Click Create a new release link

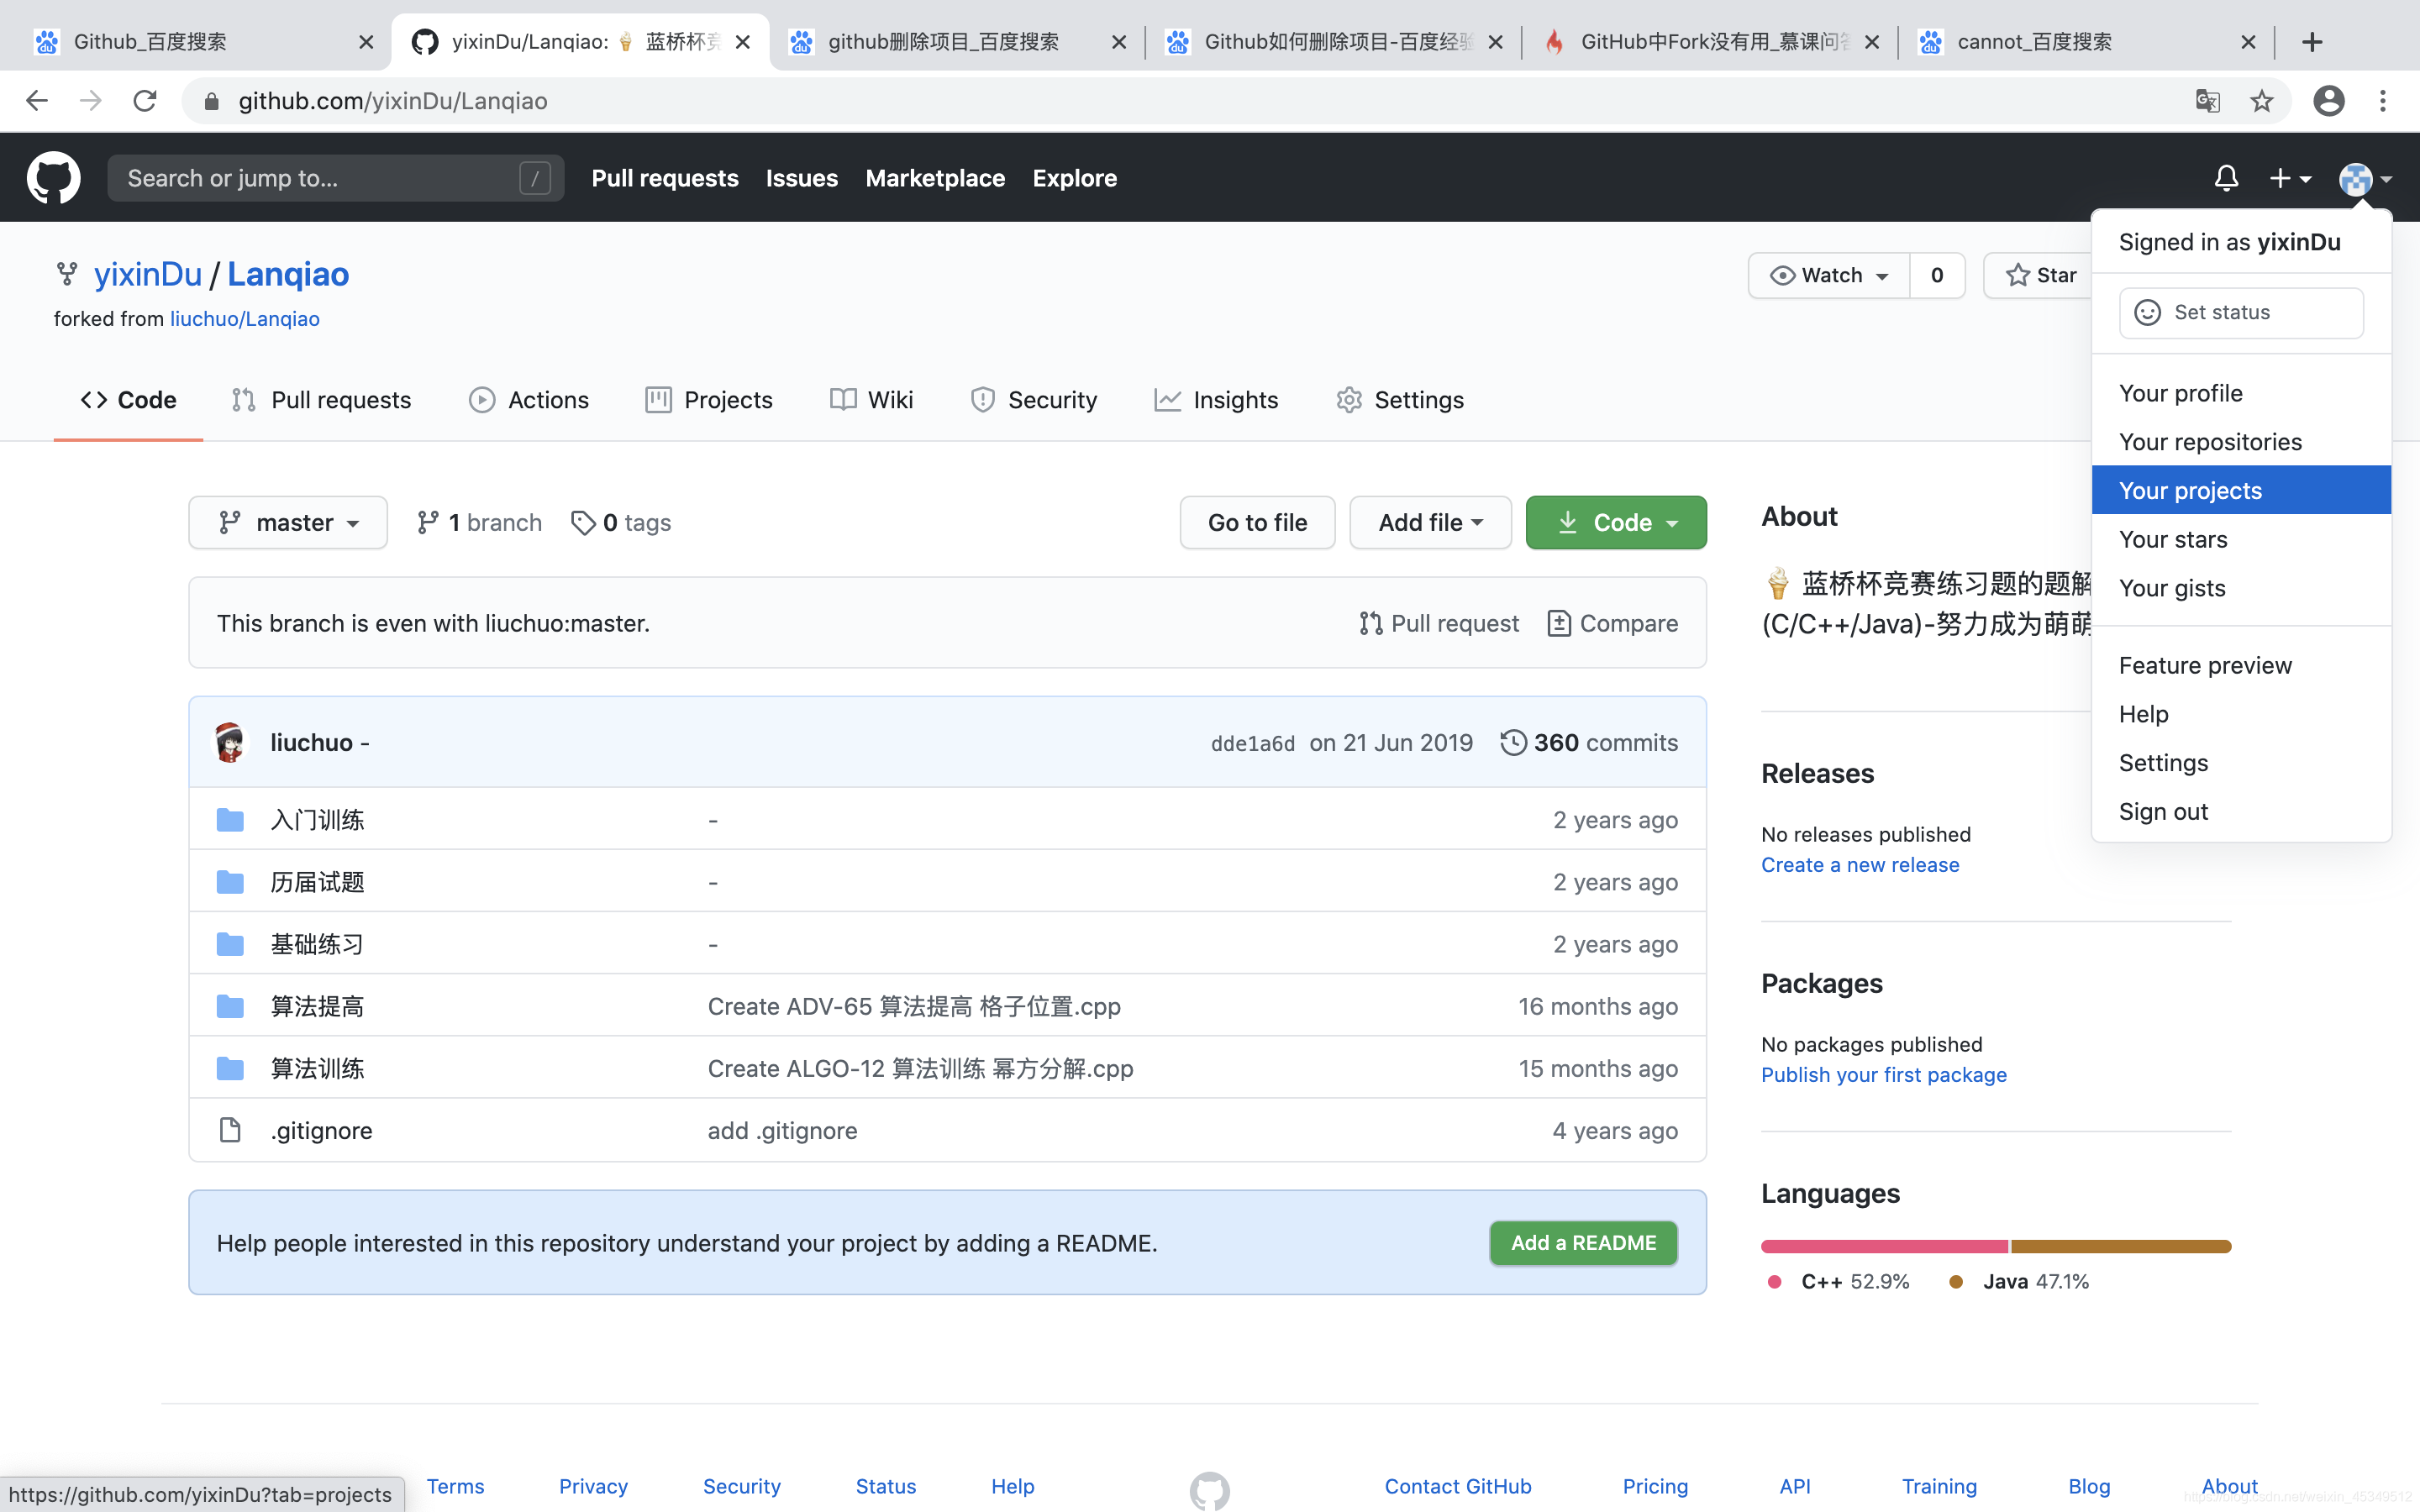point(1860,864)
